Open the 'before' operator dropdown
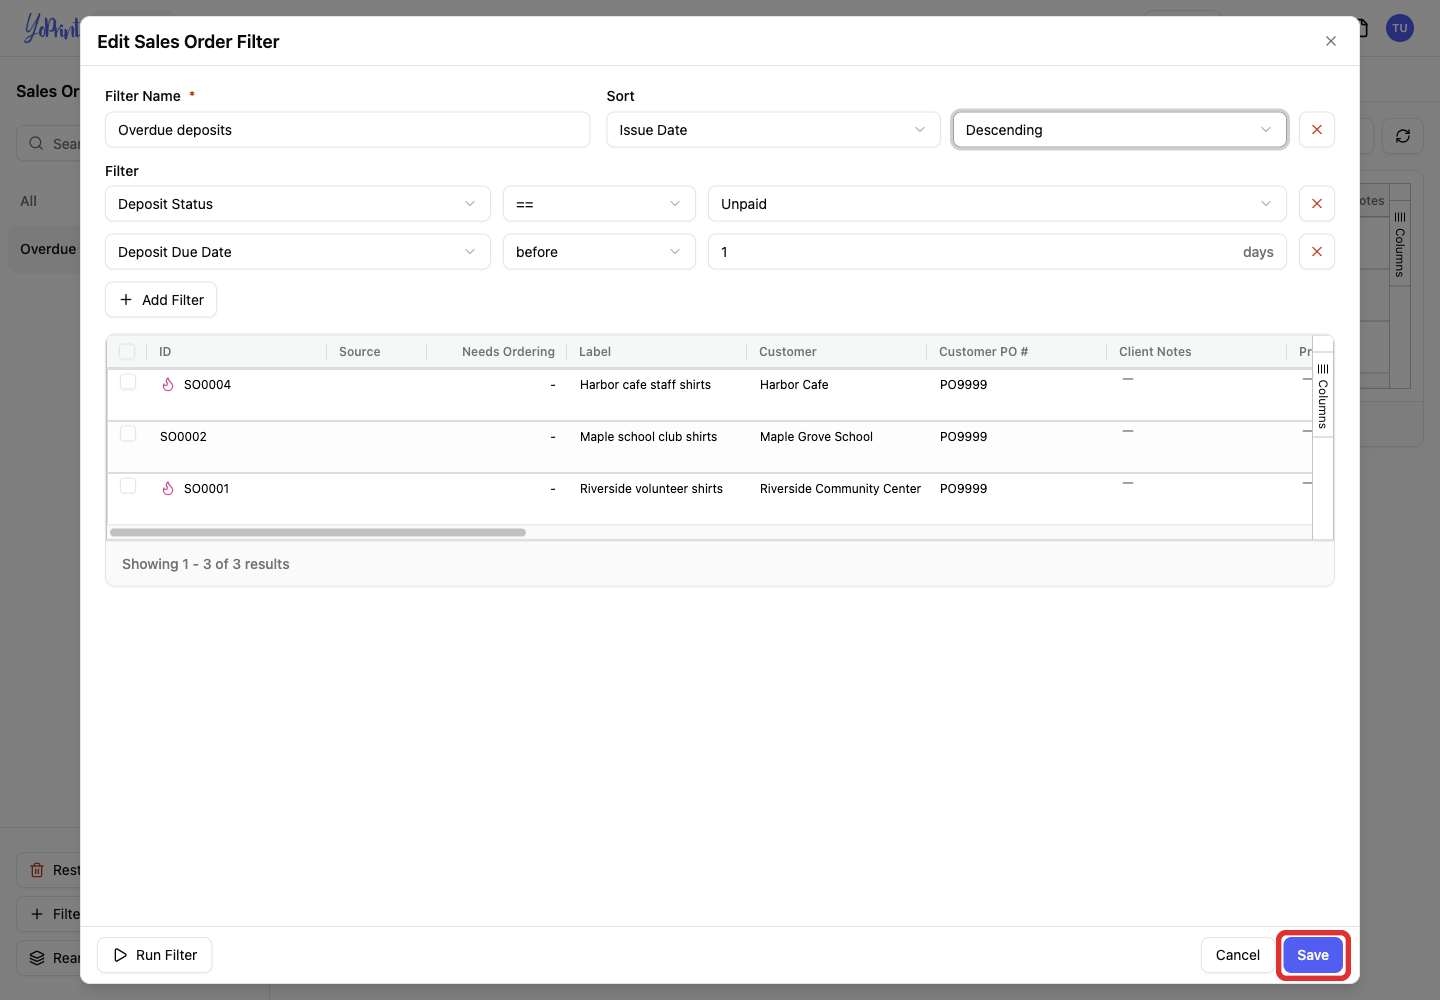 599,252
